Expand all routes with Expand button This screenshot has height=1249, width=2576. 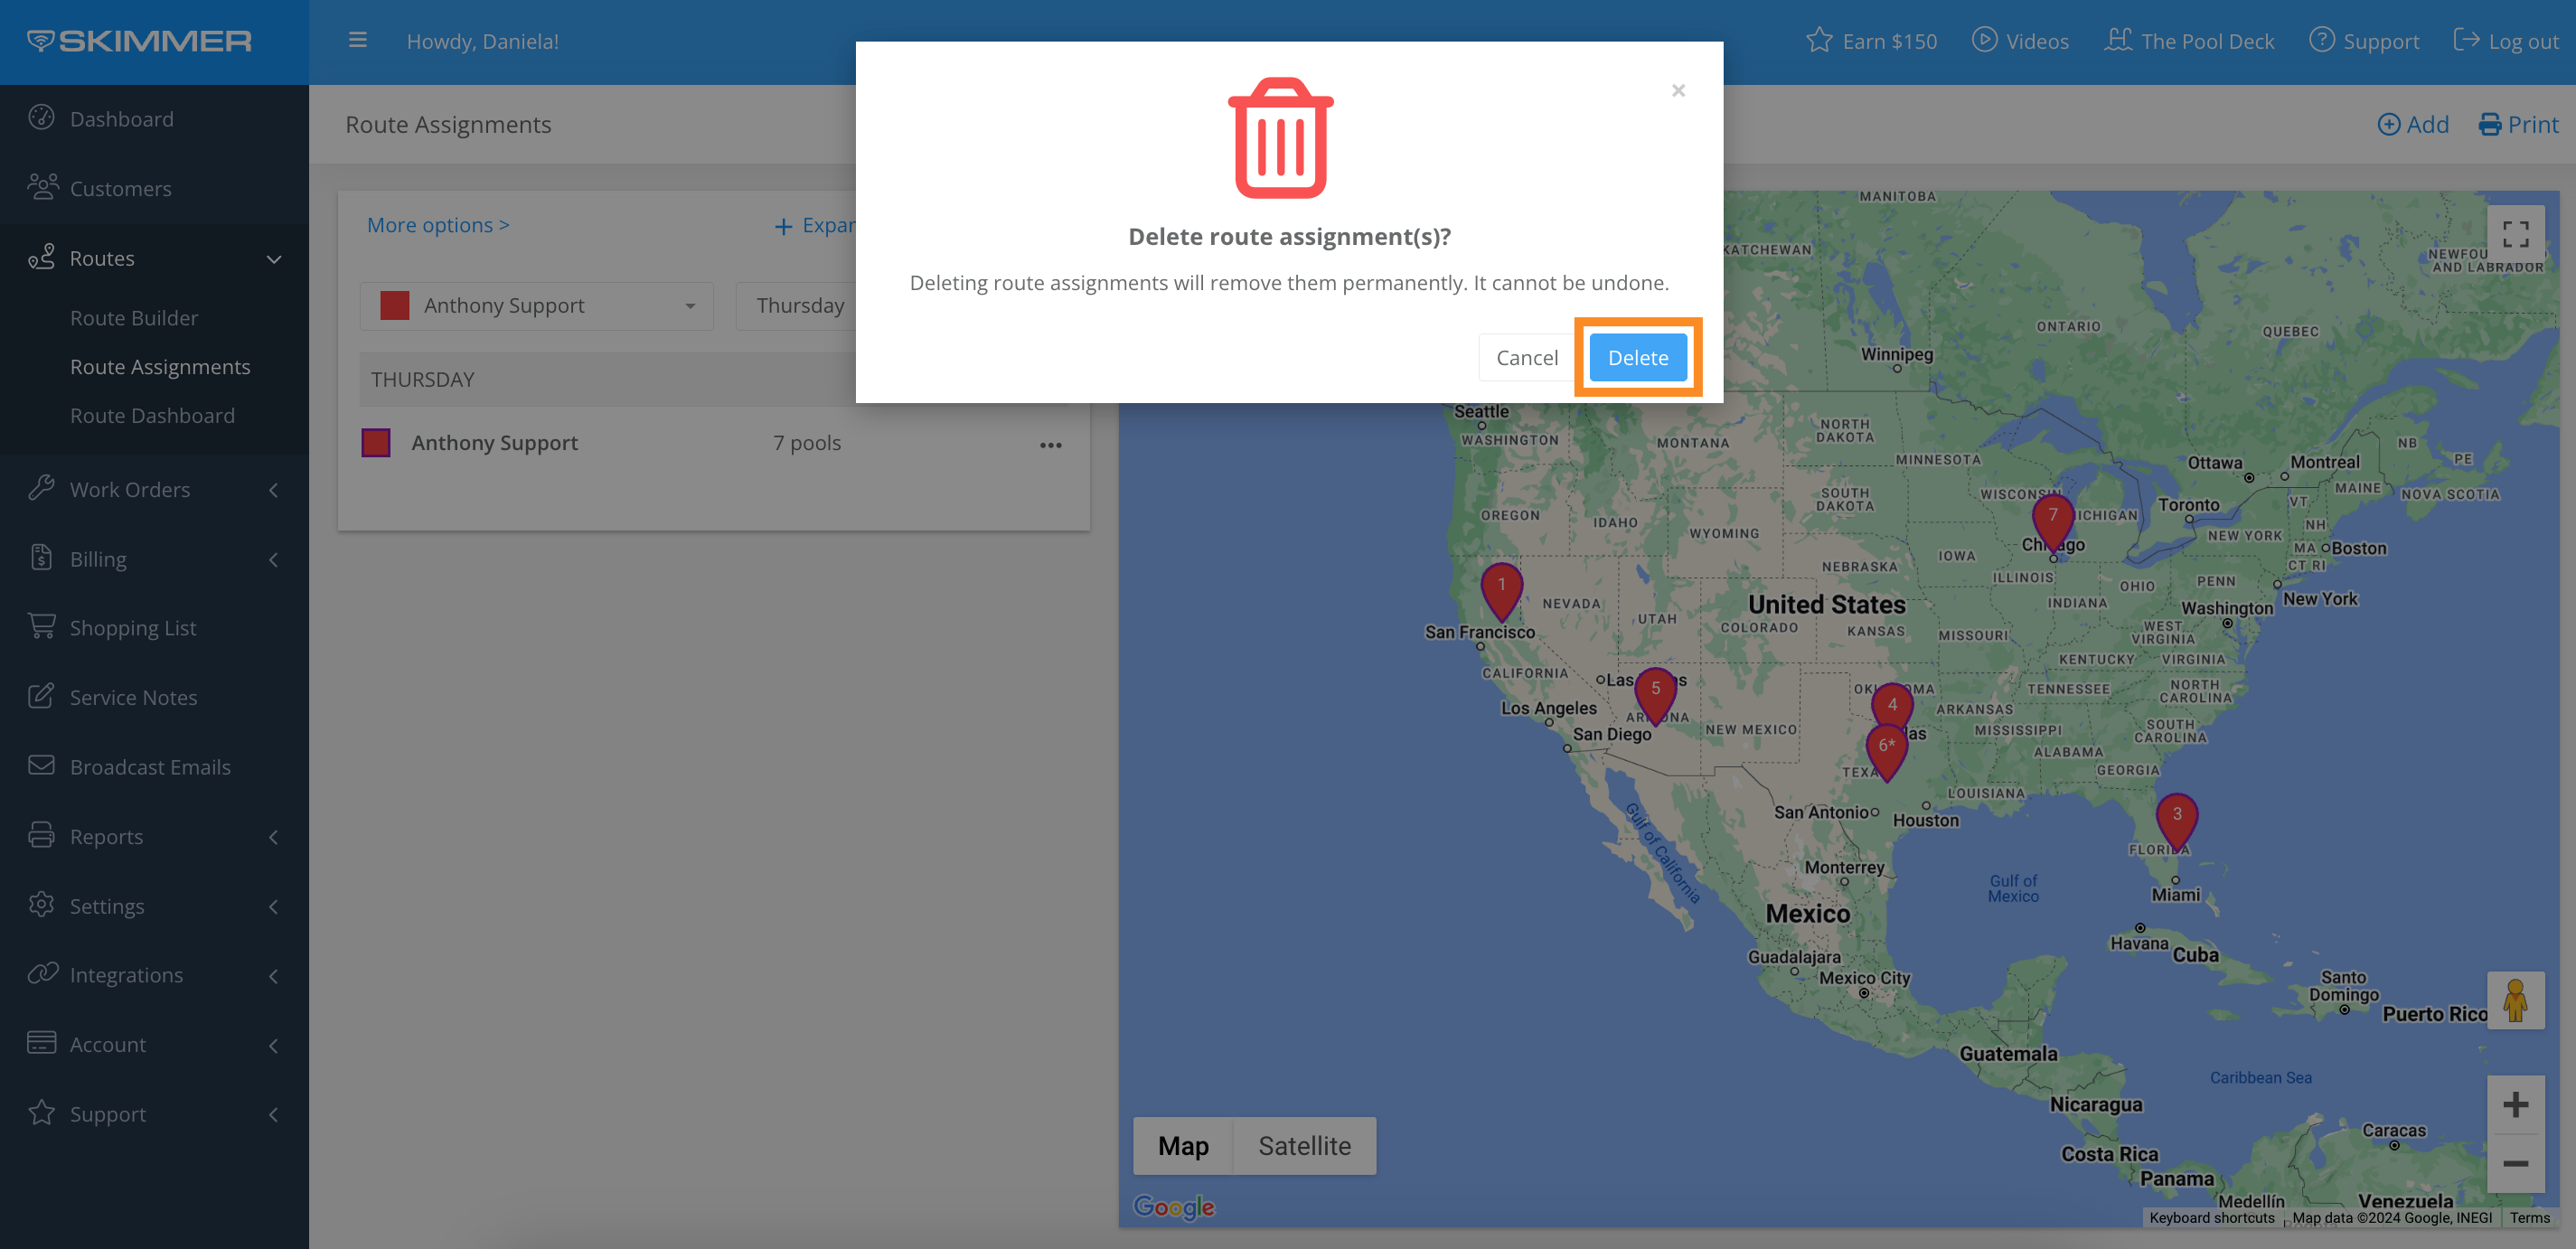coord(815,225)
